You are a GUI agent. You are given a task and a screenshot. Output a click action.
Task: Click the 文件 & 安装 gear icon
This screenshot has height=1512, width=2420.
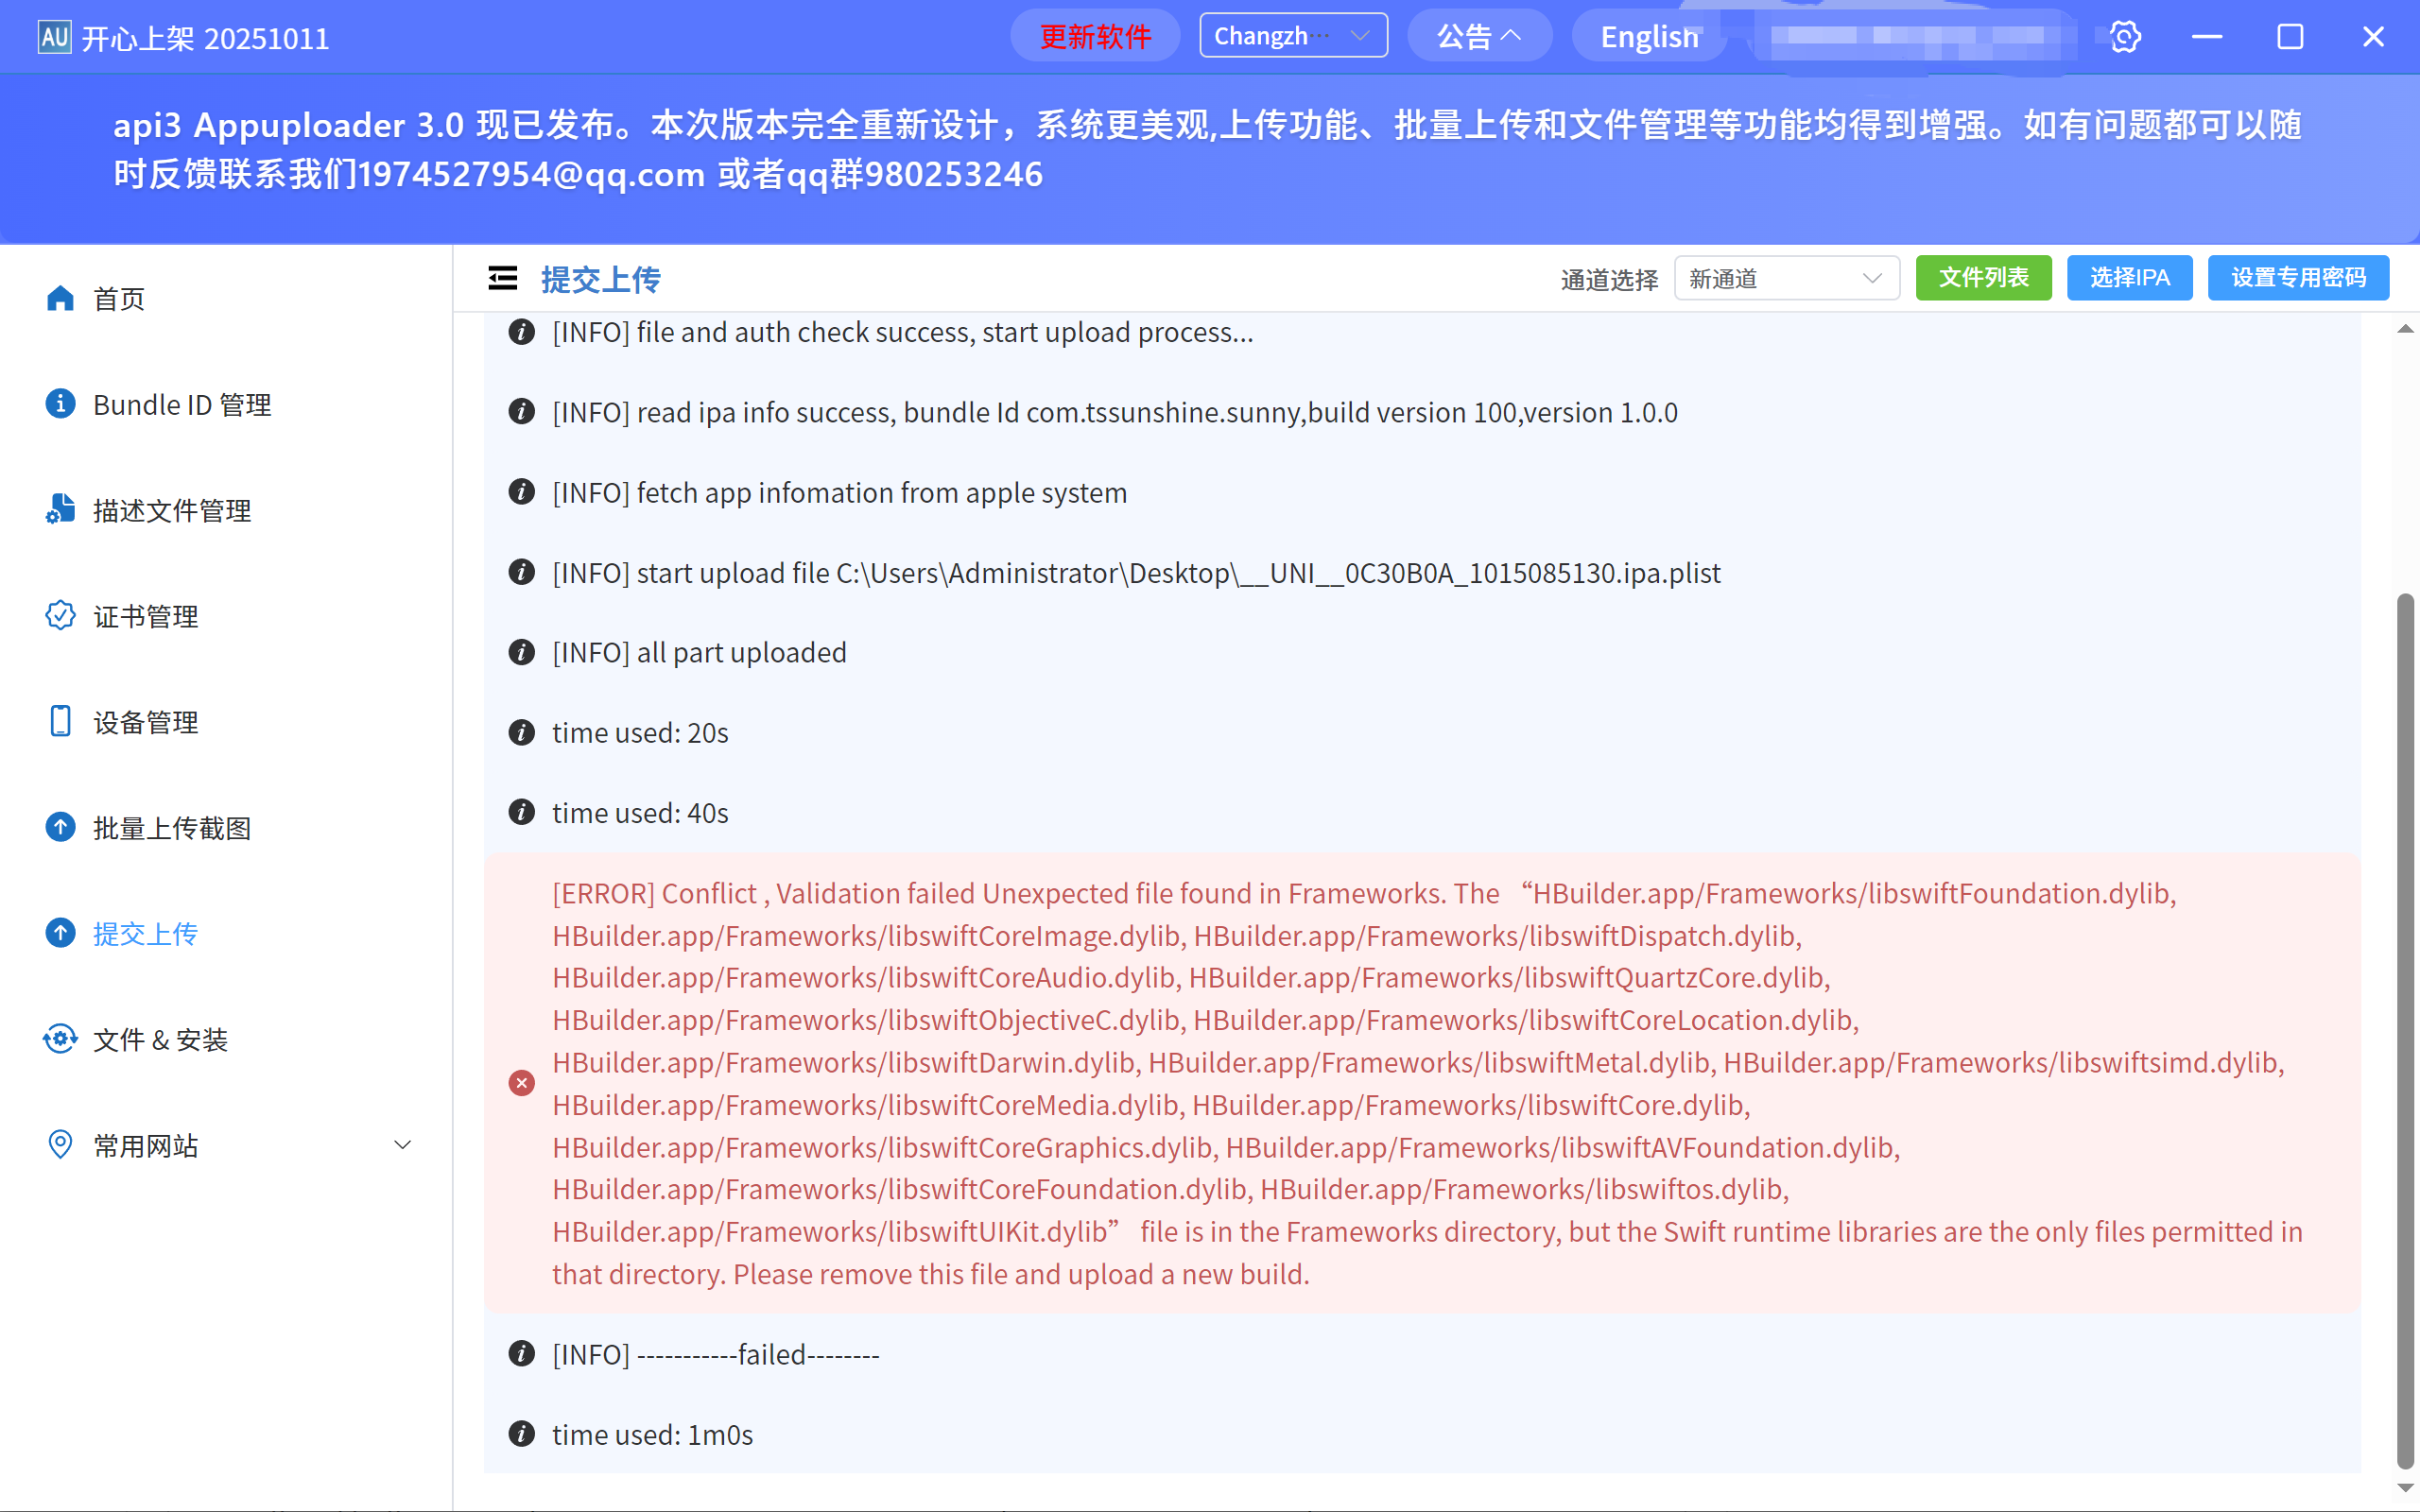pos(60,1039)
